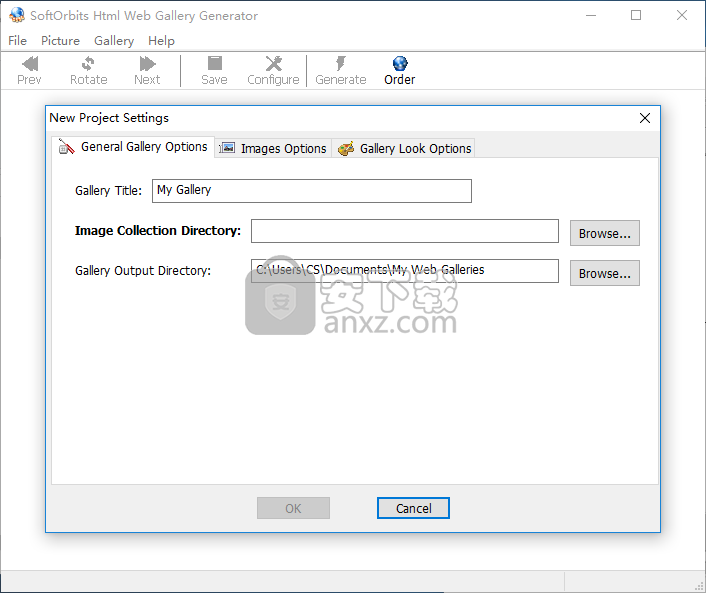This screenshot has width=706, height=593.
Task: Close the New Project Settings dialog
Action: click(x=645, y=118)
